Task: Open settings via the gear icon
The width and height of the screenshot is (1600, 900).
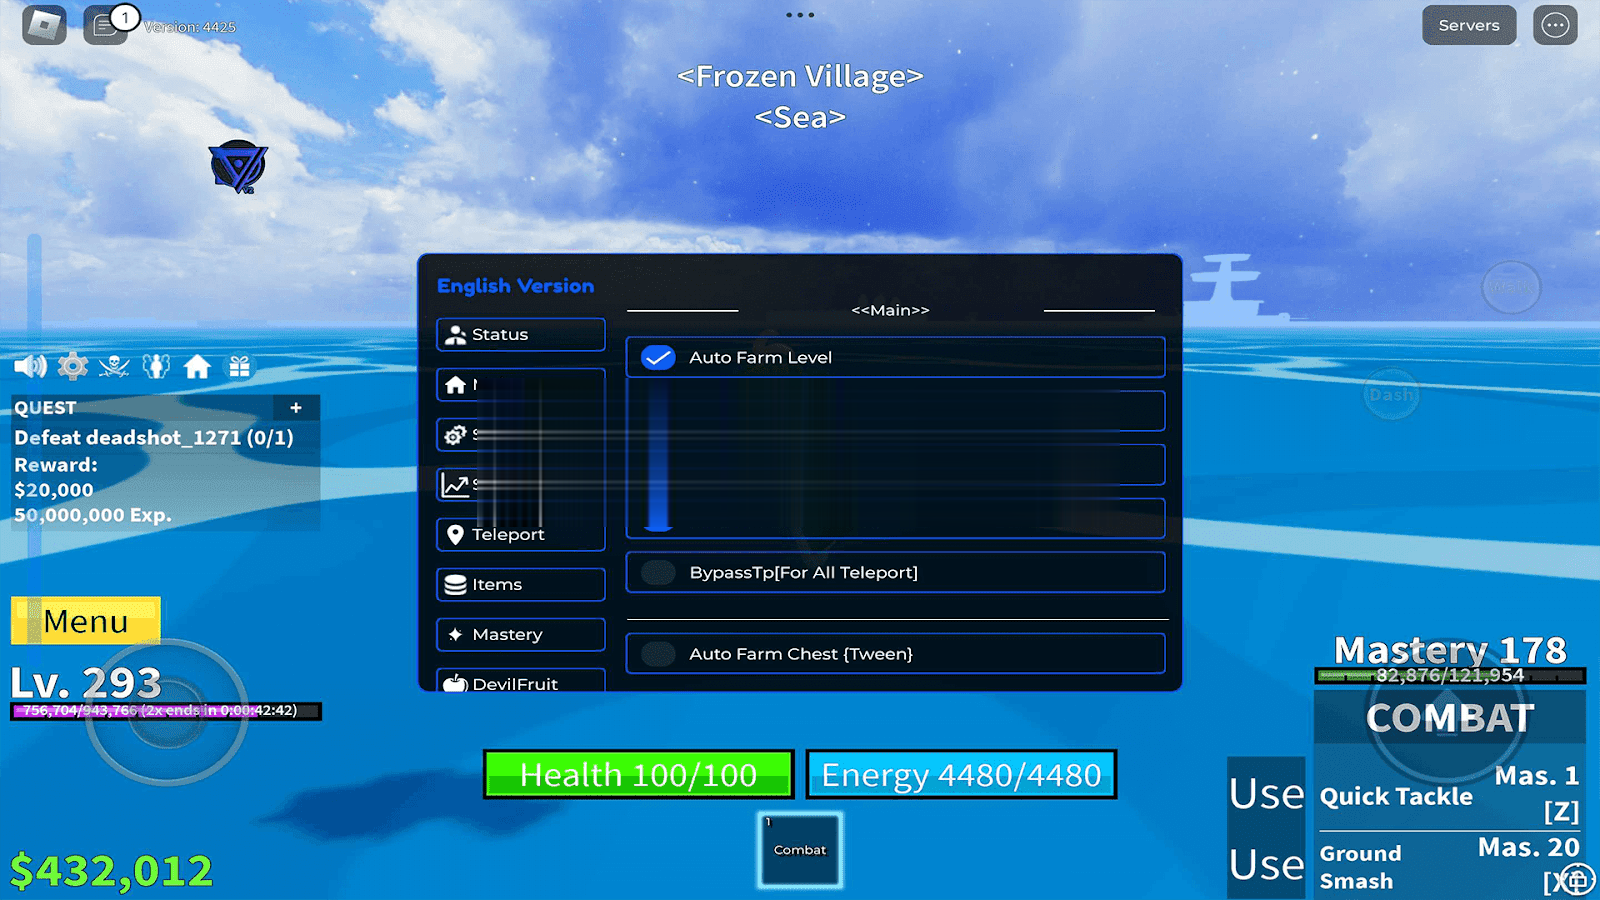Action: pos(73,366)
